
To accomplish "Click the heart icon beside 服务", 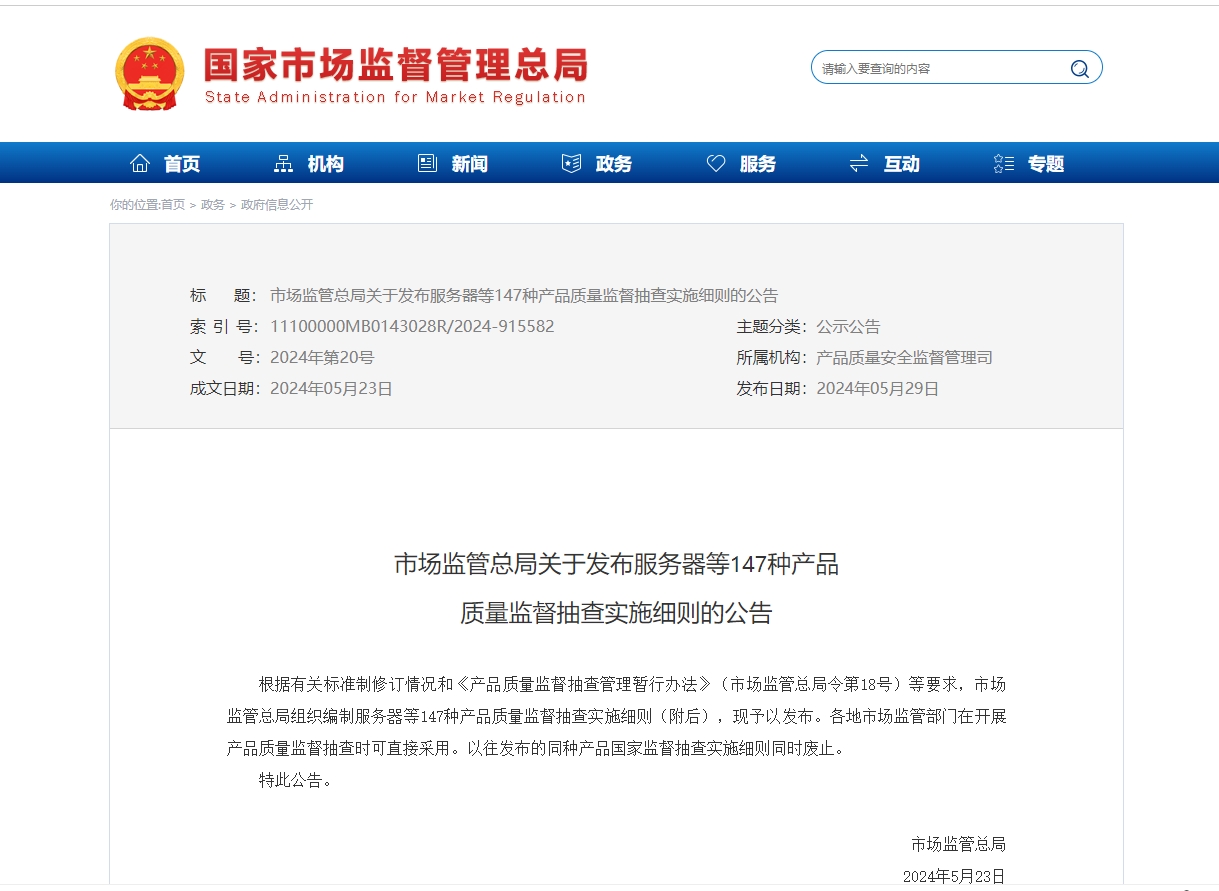I will pyautogui.click(x=715, y=163).
